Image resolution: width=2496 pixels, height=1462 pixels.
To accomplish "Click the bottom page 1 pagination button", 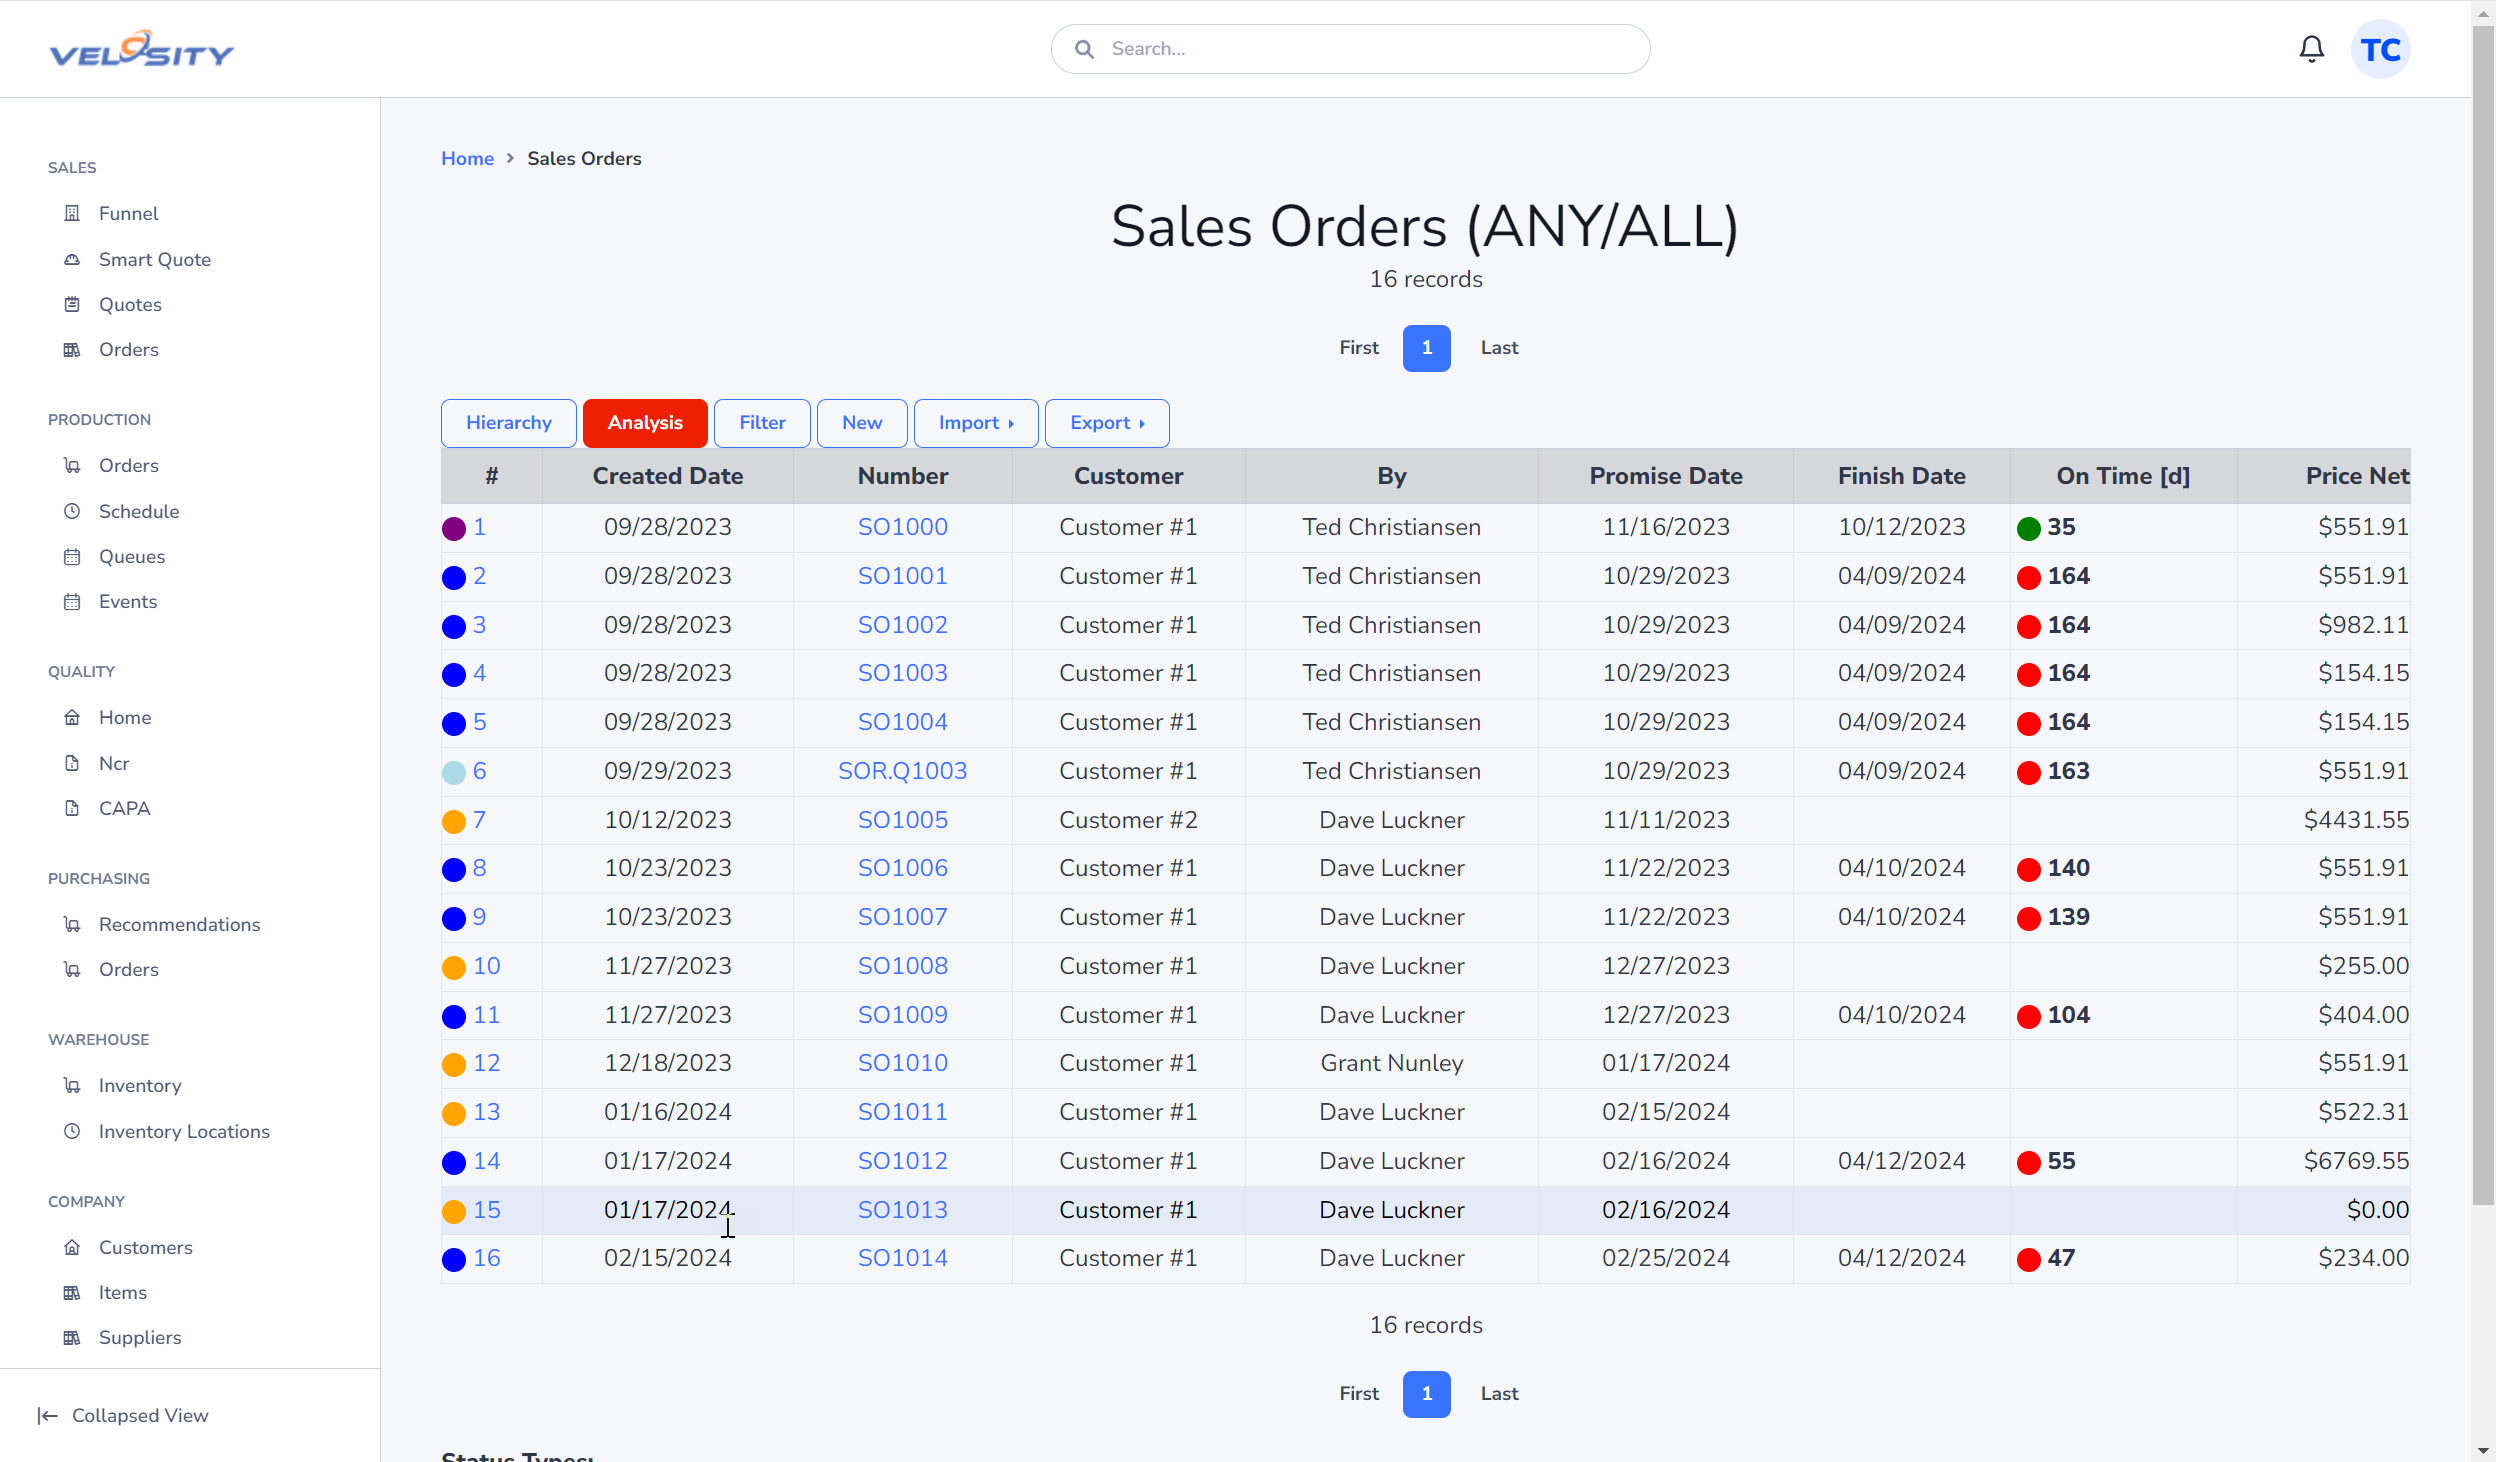I will 1426,1394.
